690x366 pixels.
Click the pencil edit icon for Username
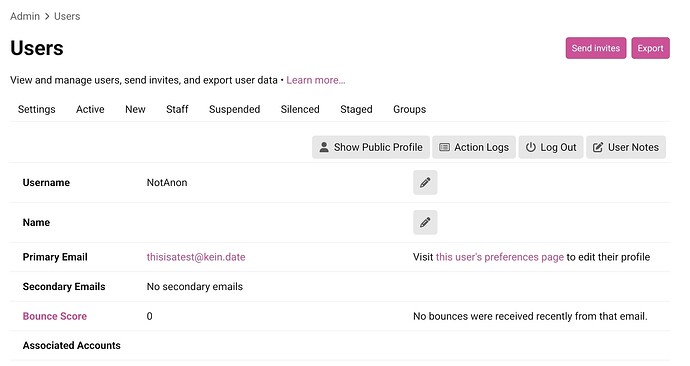coord(425,182)
